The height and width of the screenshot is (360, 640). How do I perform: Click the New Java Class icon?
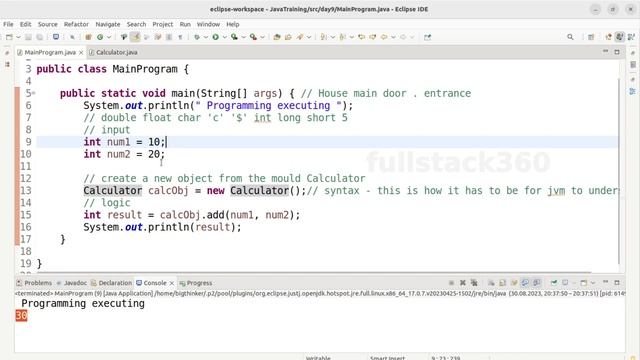coord(100,37)
